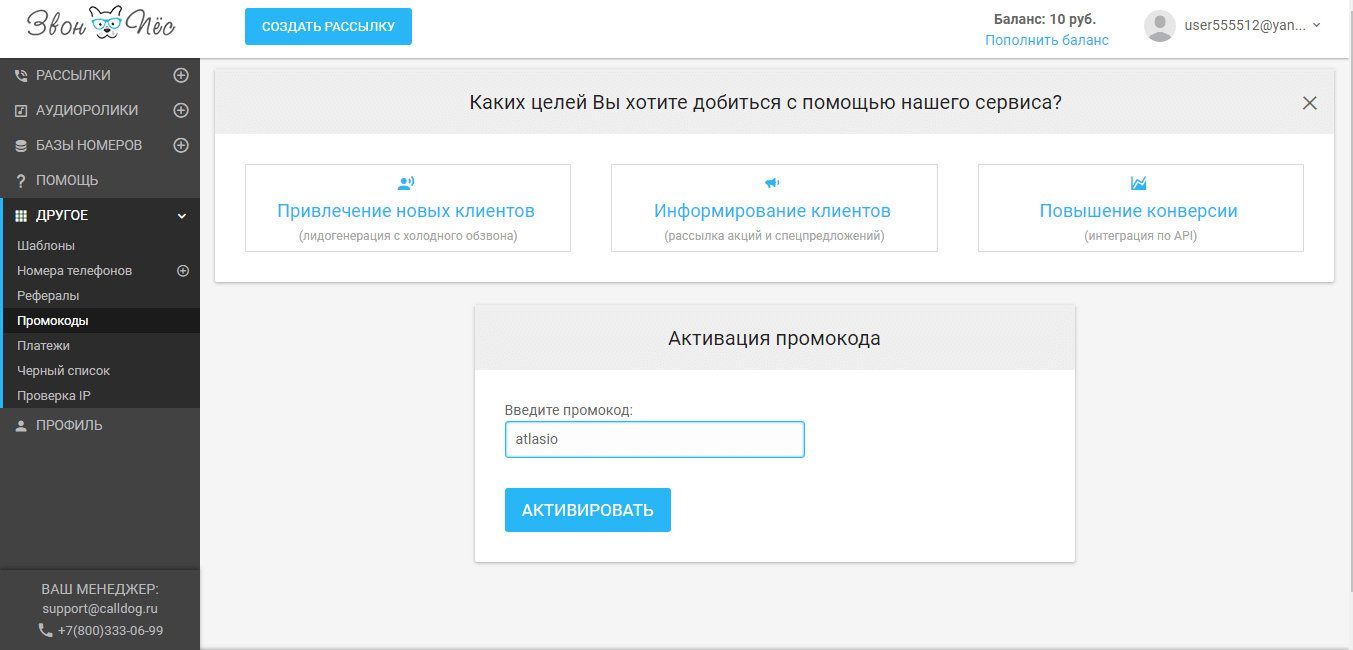The image size is (1353, 650).
Task: Go to Рефералы page
Action: tap(48, 296)
